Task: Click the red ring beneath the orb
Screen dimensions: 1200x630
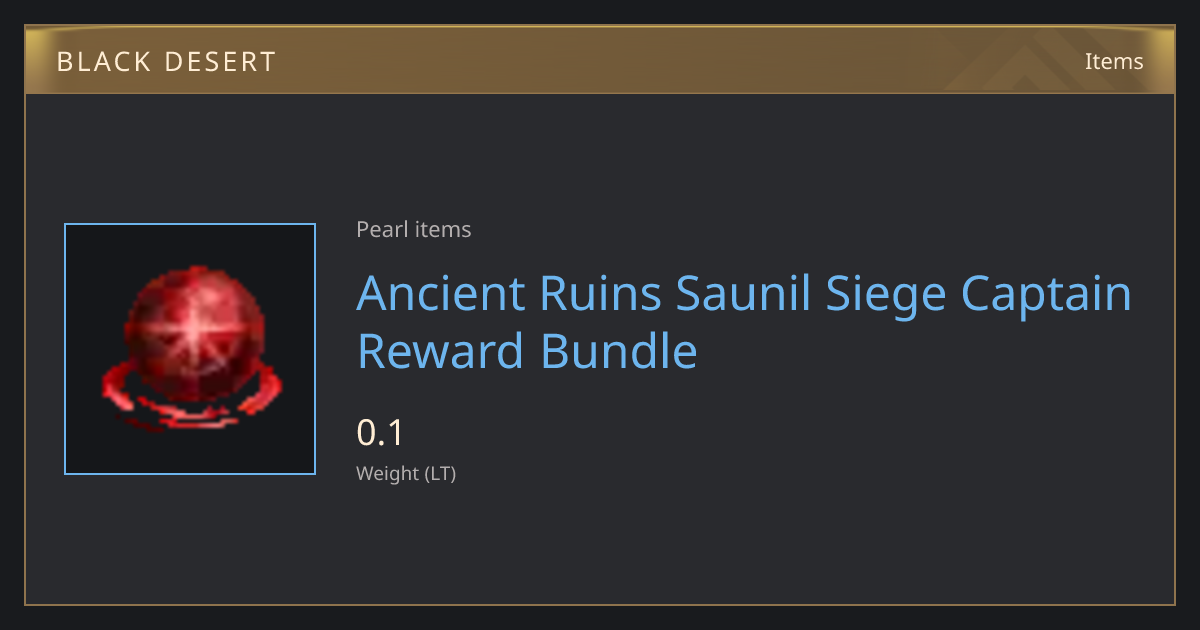Action: pyautogui.click(x=190, y=400)
